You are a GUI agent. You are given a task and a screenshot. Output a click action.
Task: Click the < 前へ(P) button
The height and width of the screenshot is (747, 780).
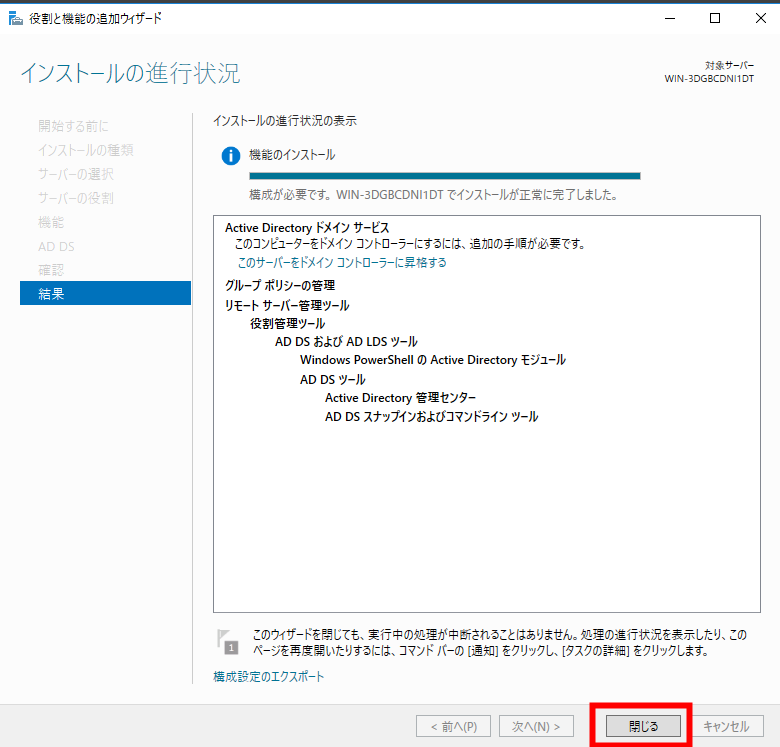click(x=453, y=726)
